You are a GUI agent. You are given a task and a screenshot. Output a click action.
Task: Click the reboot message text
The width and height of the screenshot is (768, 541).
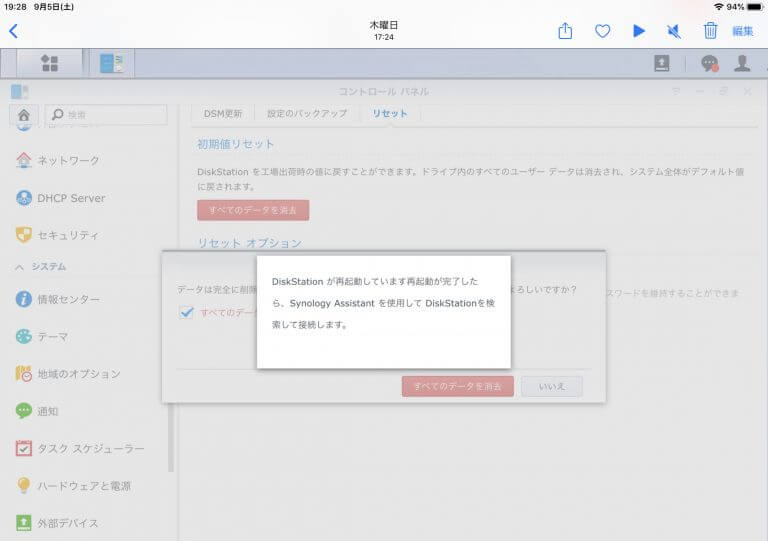tap(383, 303)
